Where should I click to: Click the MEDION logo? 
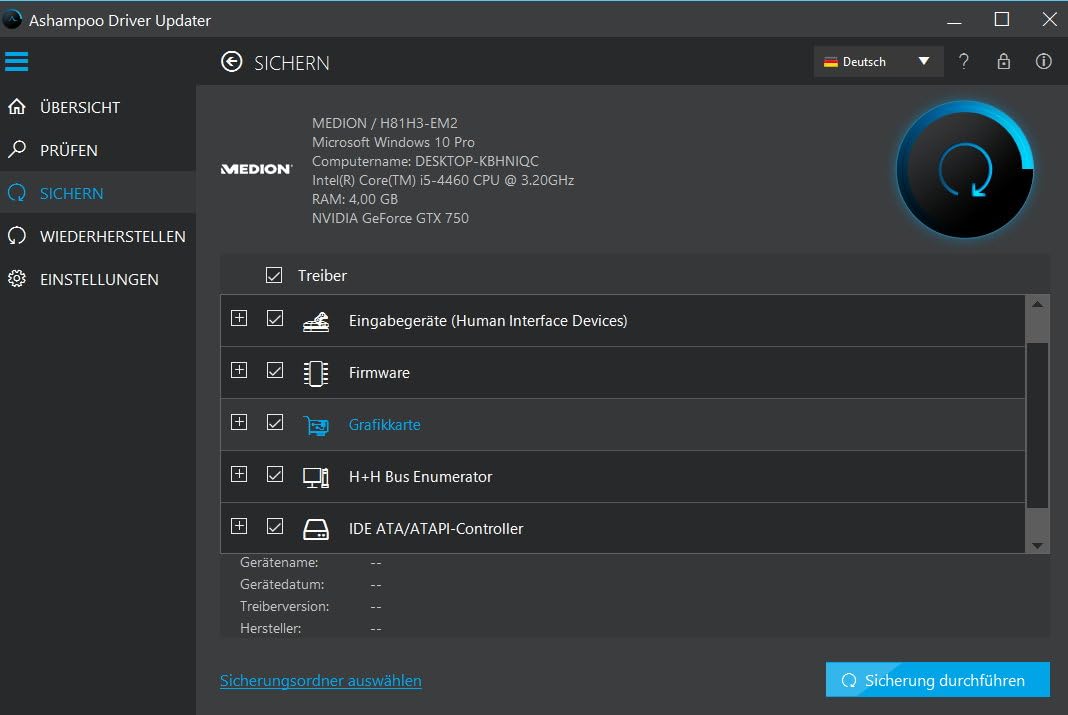coord(257,169)
